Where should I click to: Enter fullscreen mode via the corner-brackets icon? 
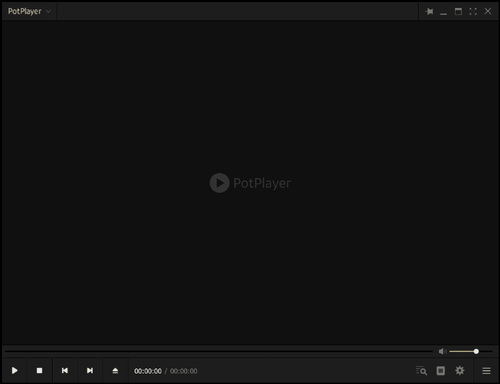pyautogui.click(x=473, y=11)
